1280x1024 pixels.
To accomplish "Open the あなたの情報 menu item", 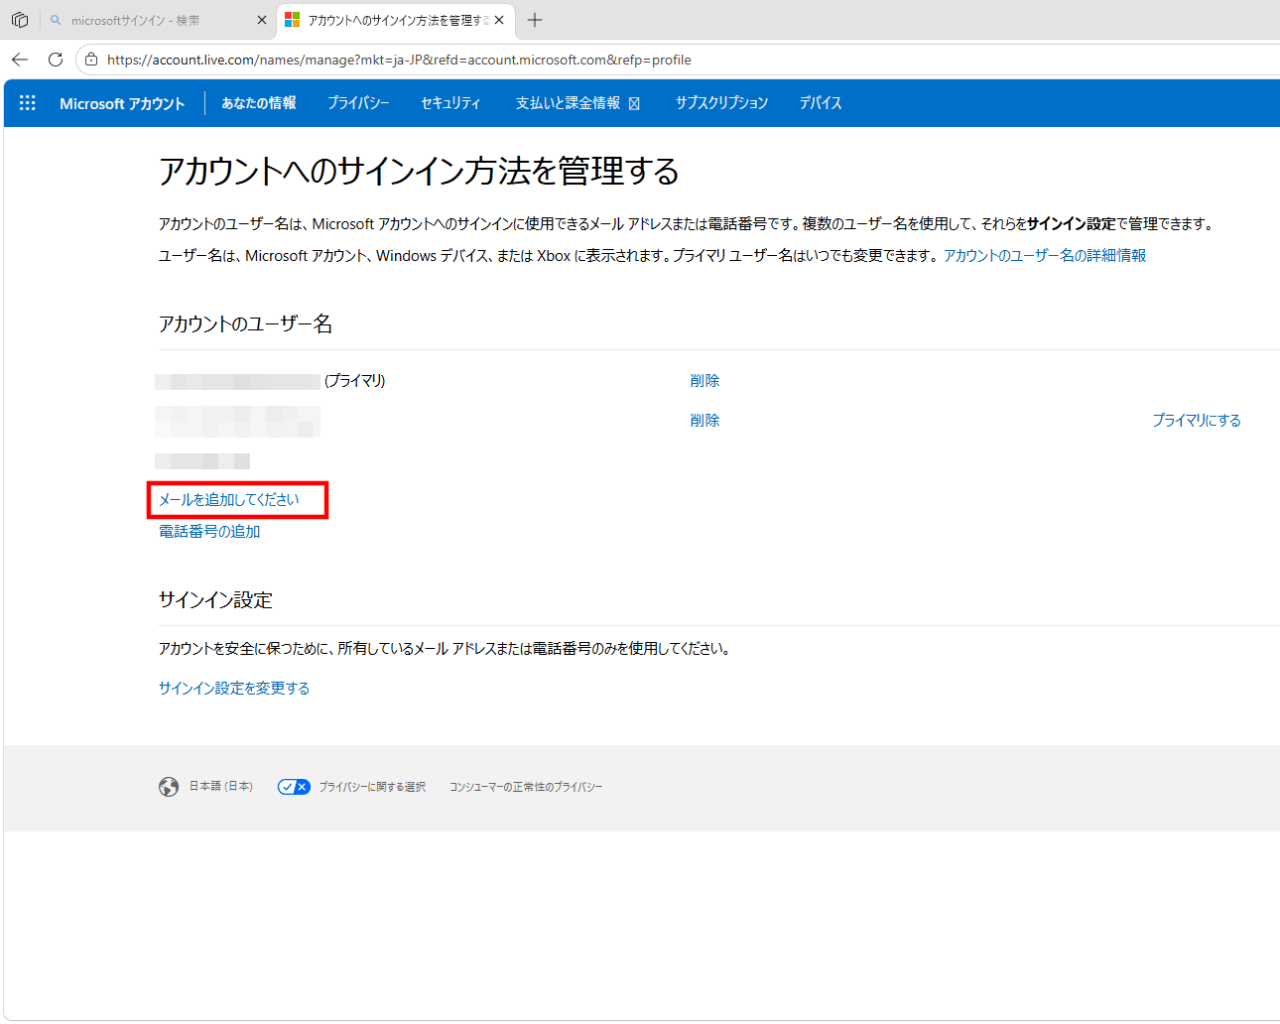I will (x=259, y=103).
